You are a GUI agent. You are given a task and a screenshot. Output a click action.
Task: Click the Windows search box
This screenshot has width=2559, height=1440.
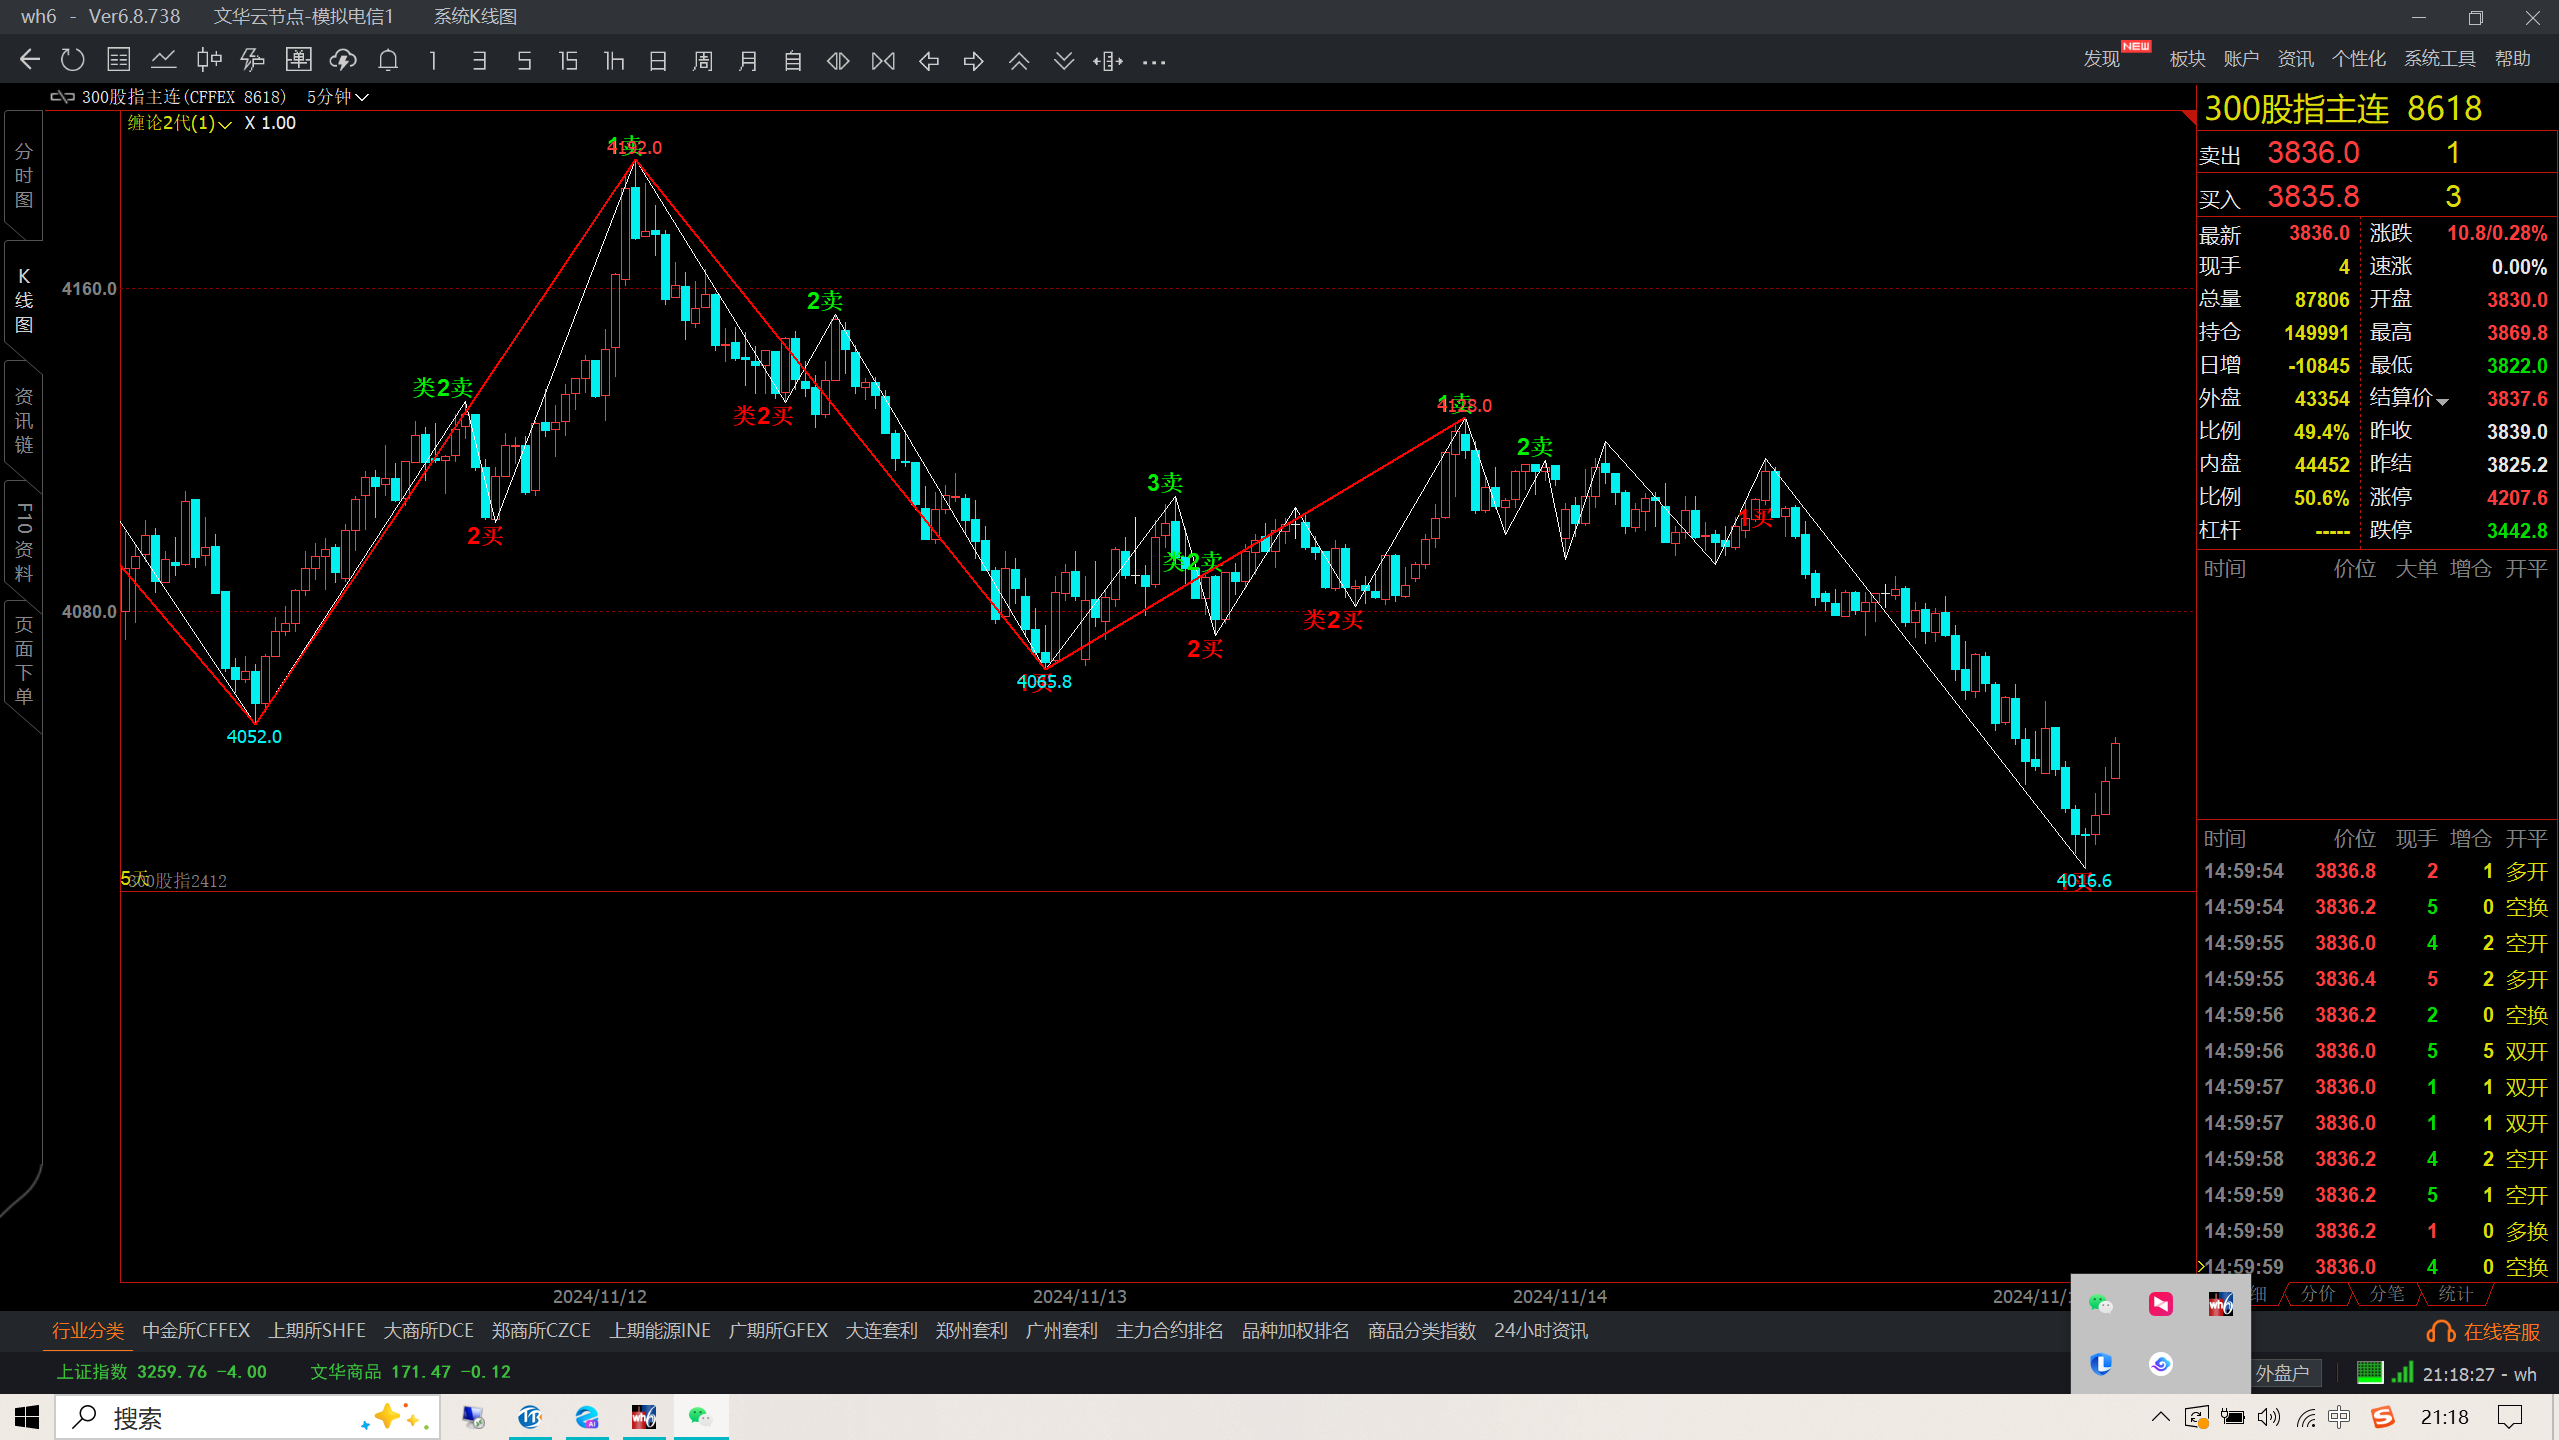click(248, 1418)
